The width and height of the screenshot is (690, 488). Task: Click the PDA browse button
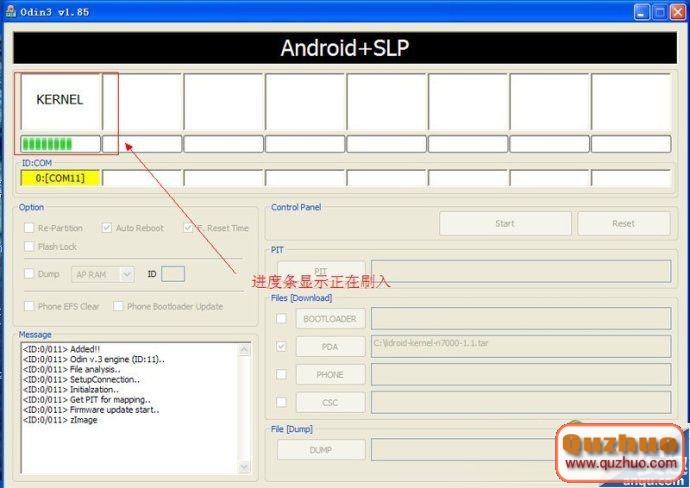click(x=330, y=347)
